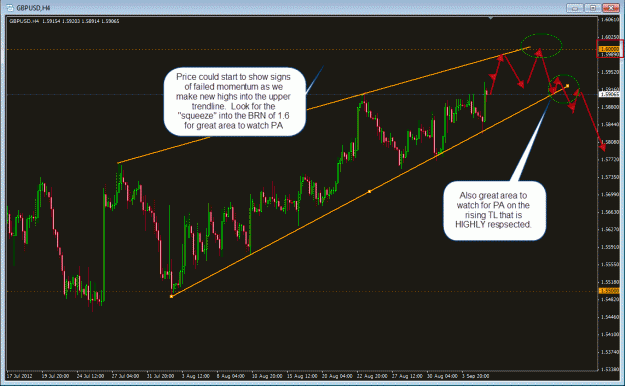Click the middle anchor point on the rising trendline
Screen dimensions: 625x386
(369, 192)
